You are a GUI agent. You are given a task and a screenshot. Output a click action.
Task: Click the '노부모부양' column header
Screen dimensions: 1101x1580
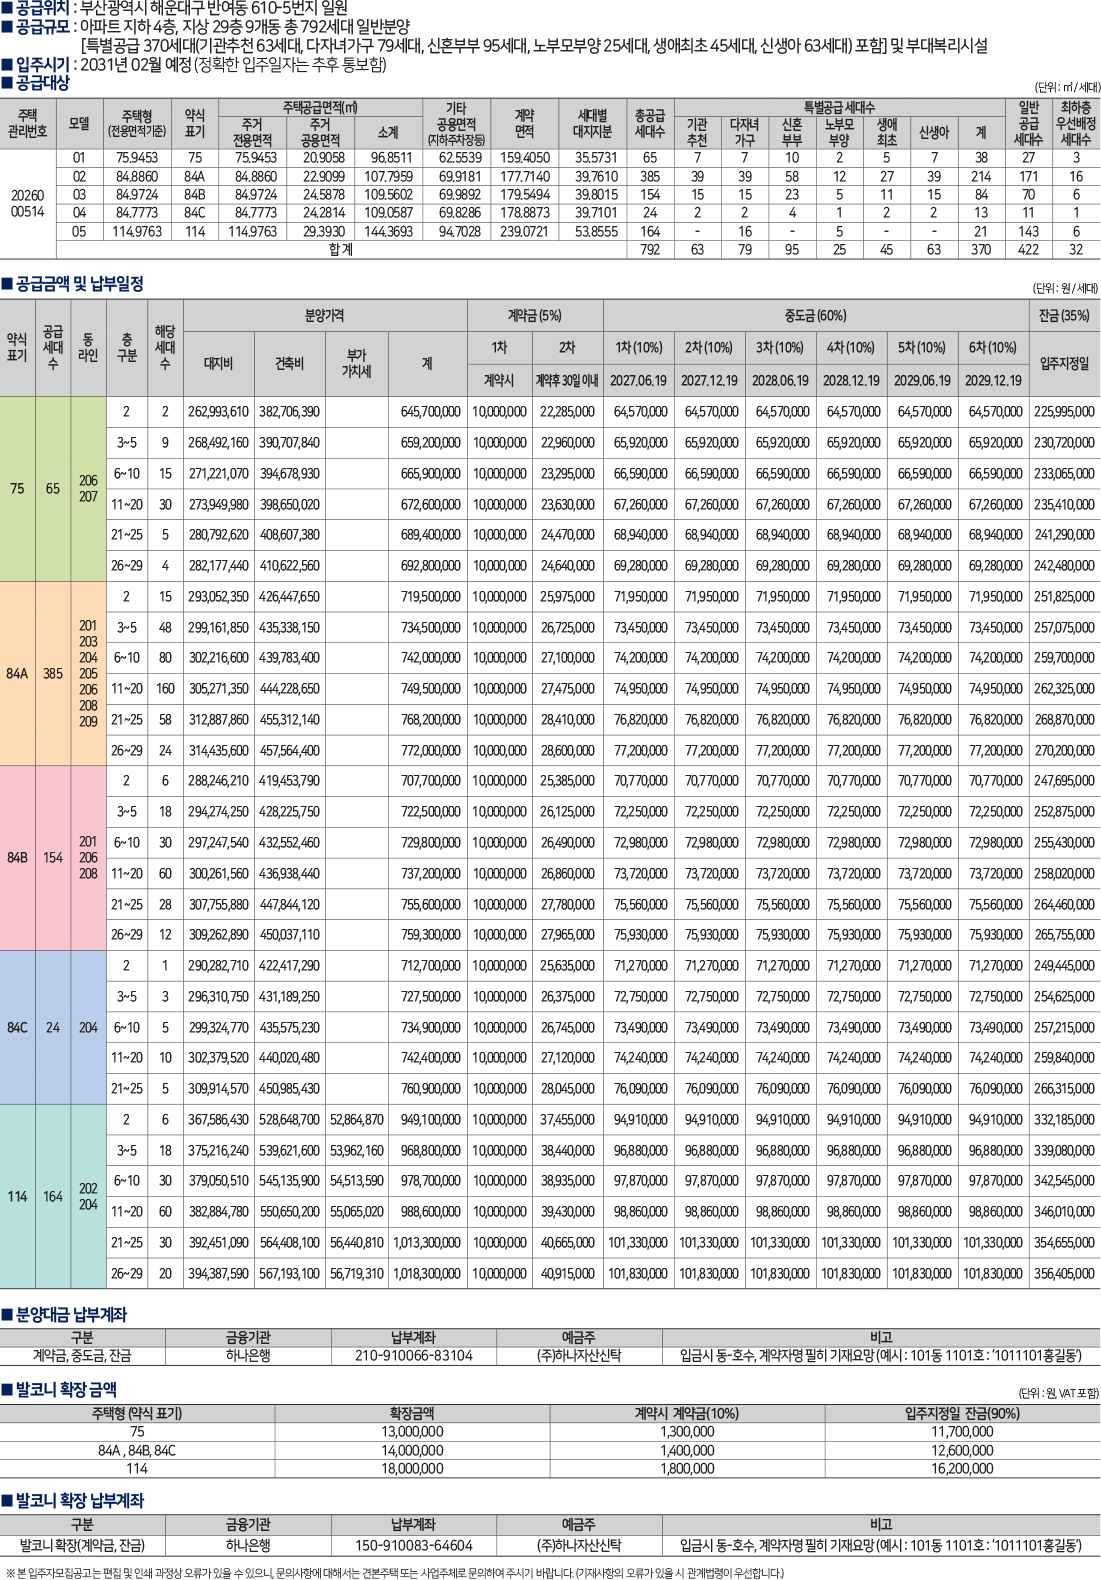click(839, 132)
